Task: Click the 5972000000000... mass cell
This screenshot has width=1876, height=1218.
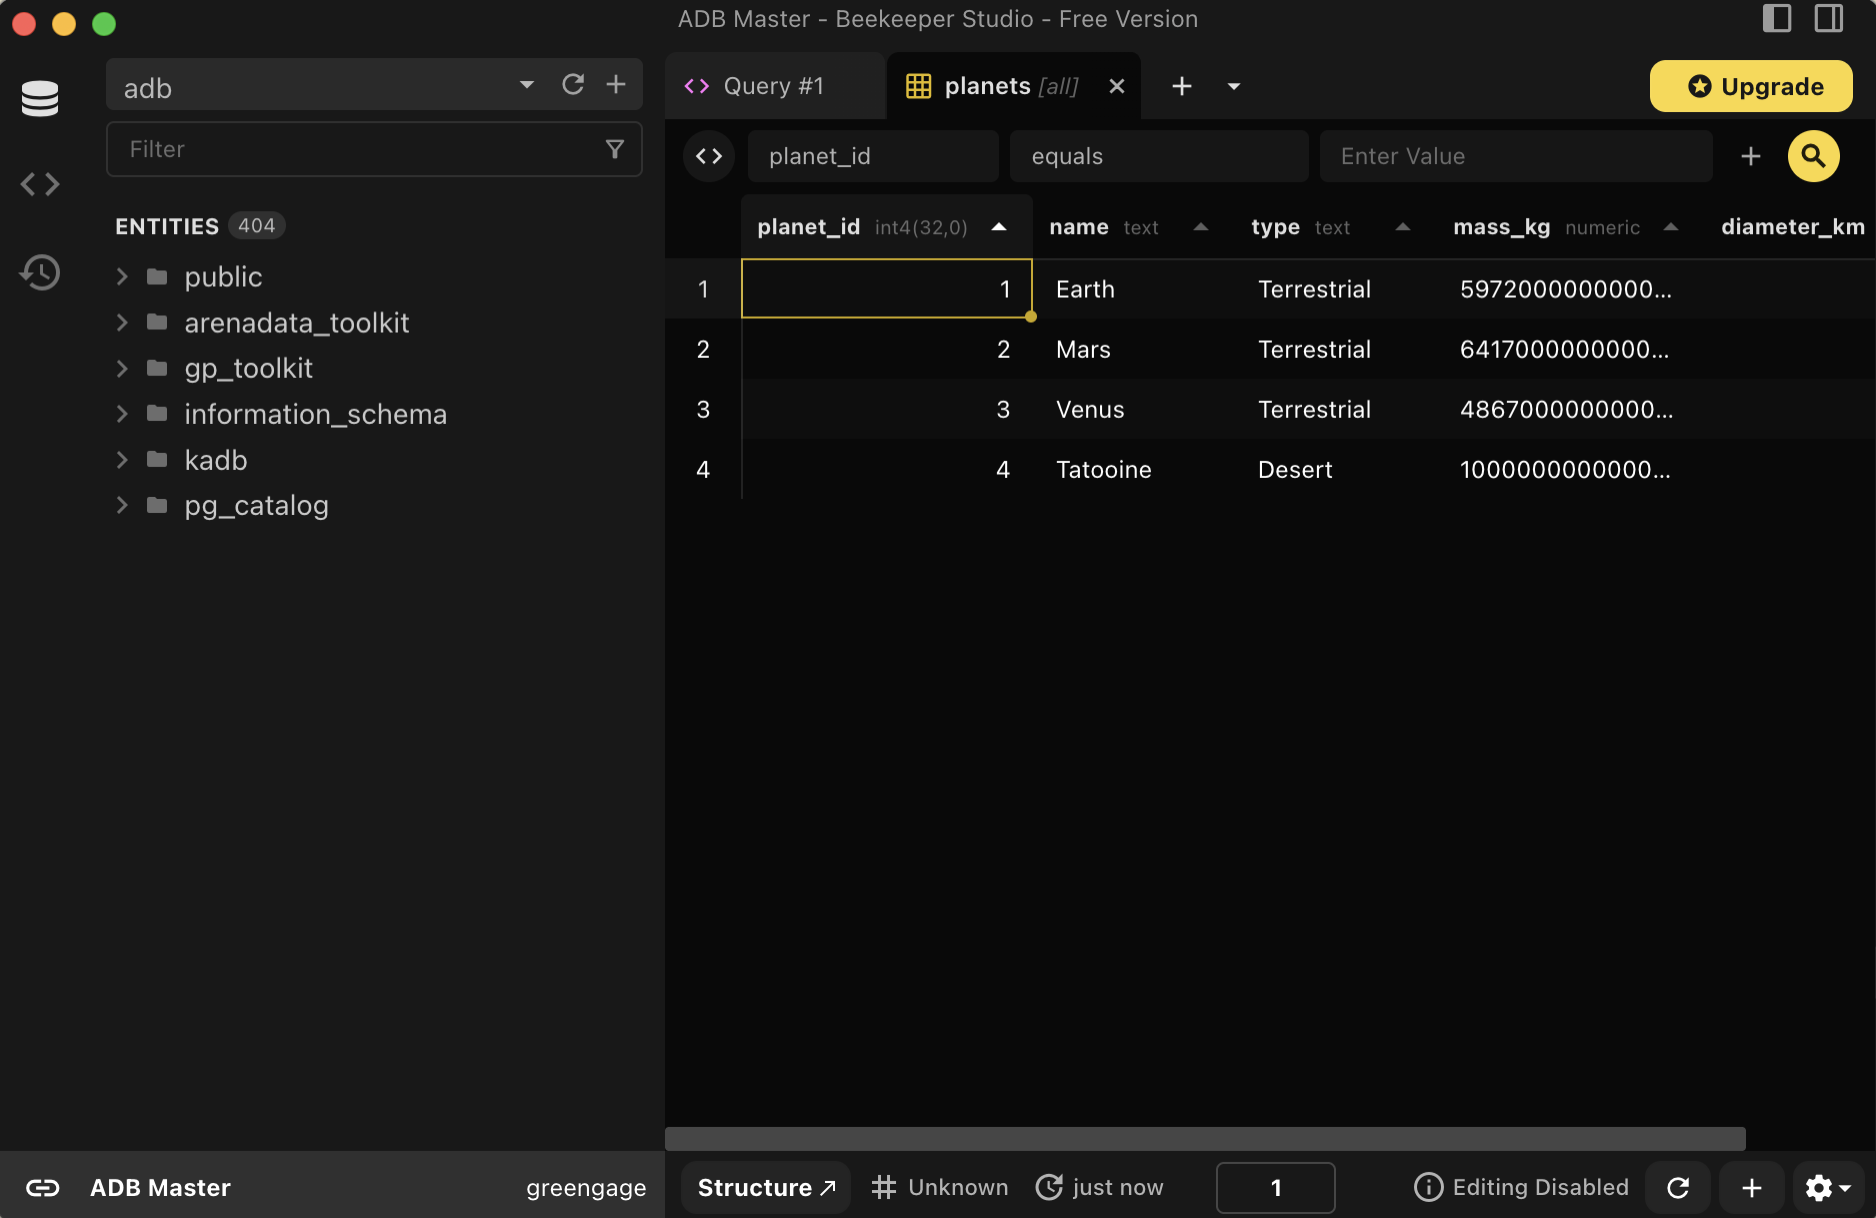Action: pos(1571,289)
